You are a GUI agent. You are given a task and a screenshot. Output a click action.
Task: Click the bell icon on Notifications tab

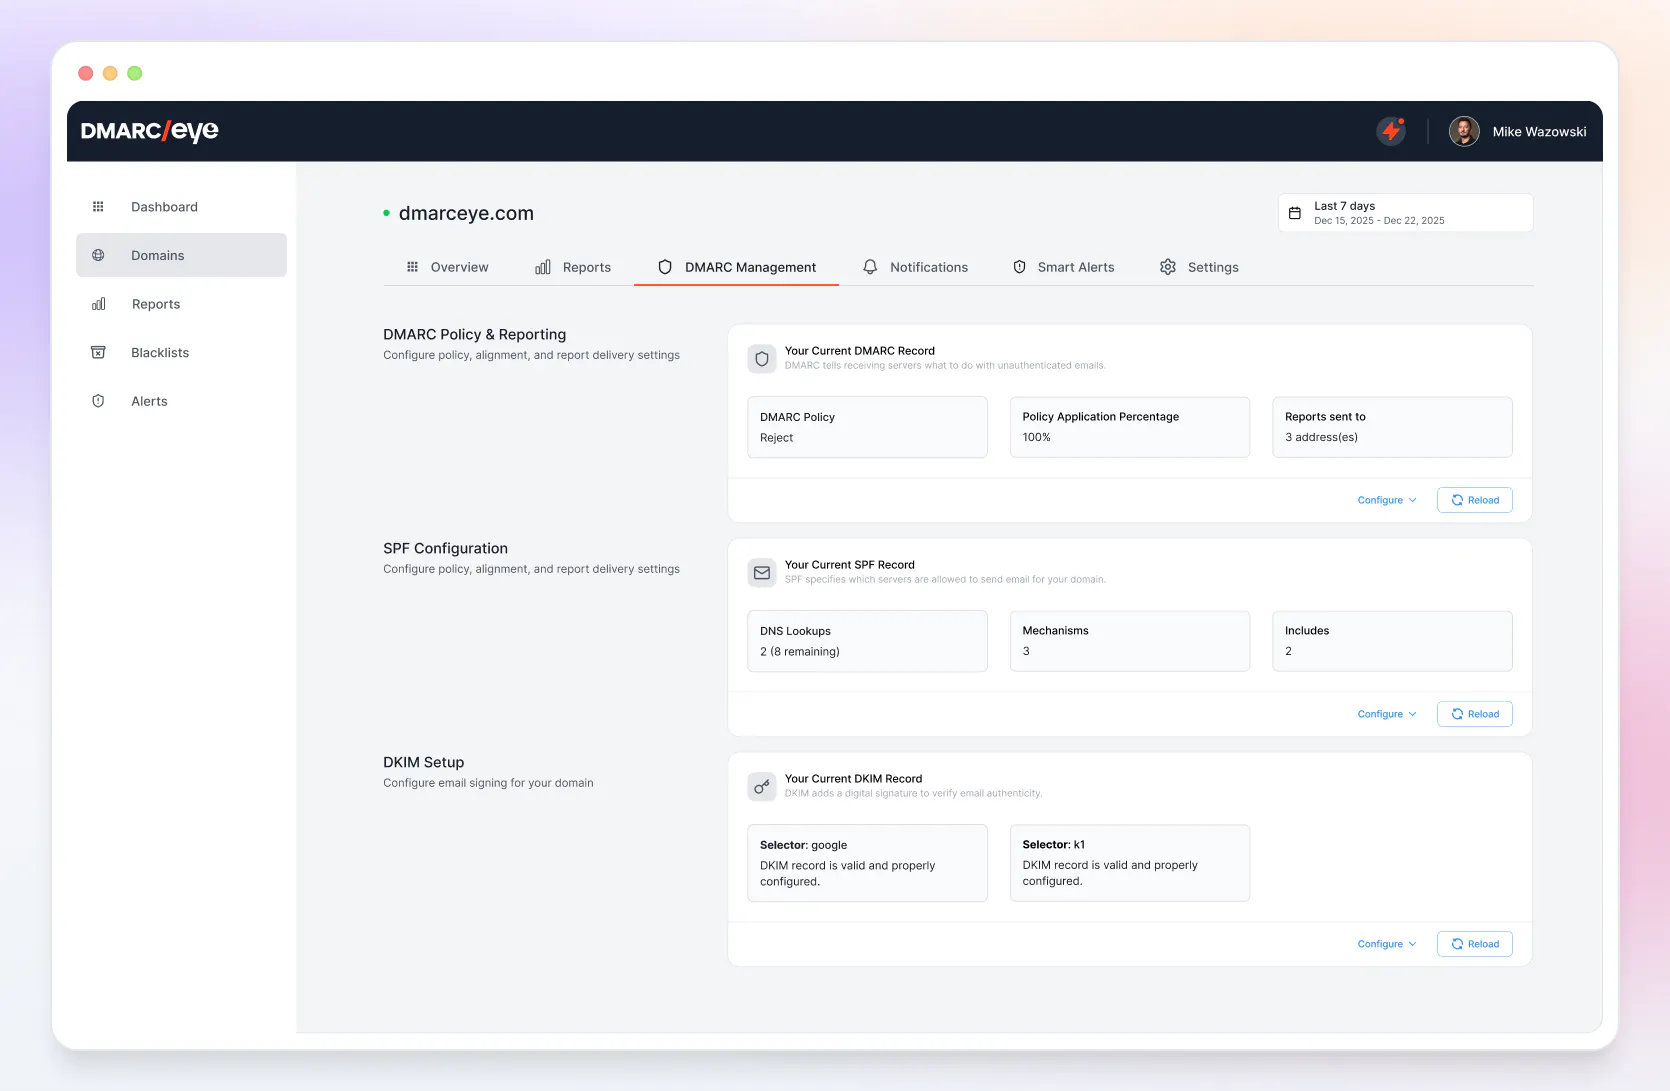(870, 267)
